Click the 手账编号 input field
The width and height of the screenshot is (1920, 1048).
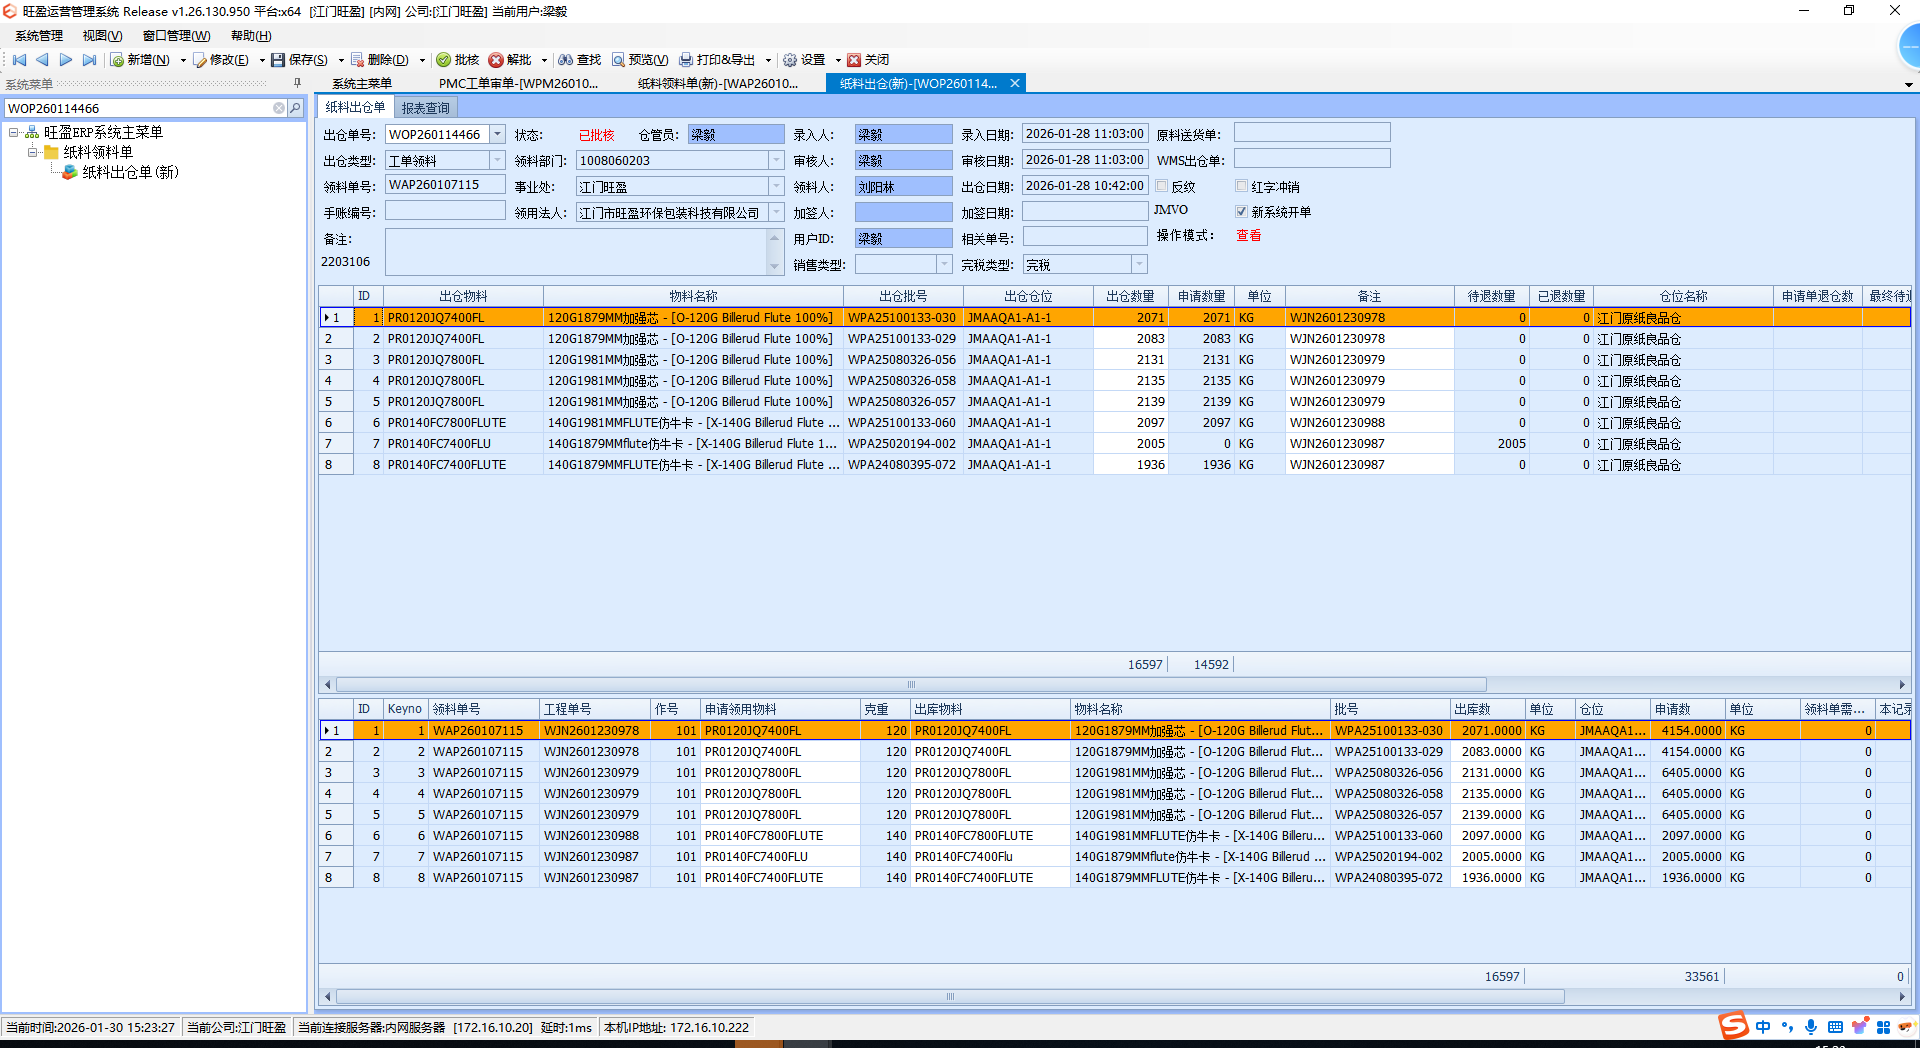(445, 211)
